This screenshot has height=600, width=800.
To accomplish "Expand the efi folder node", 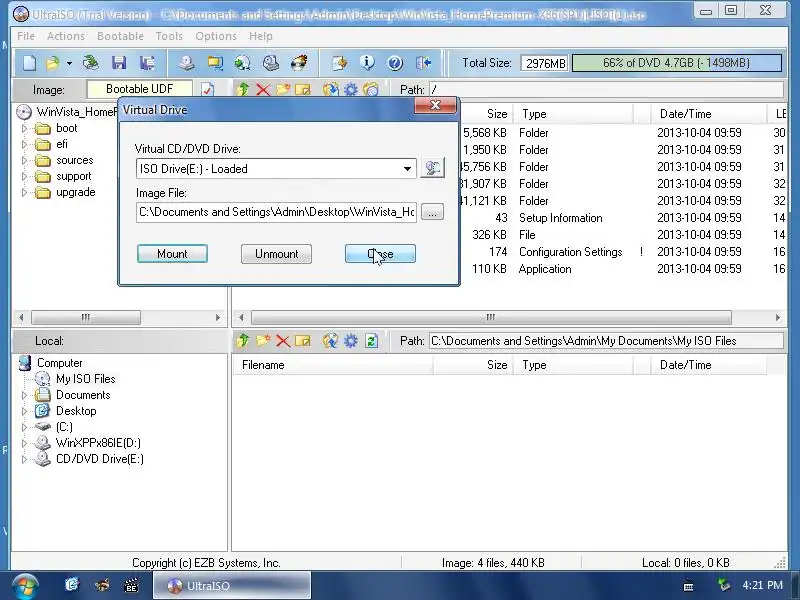I will tap(24, 144).
